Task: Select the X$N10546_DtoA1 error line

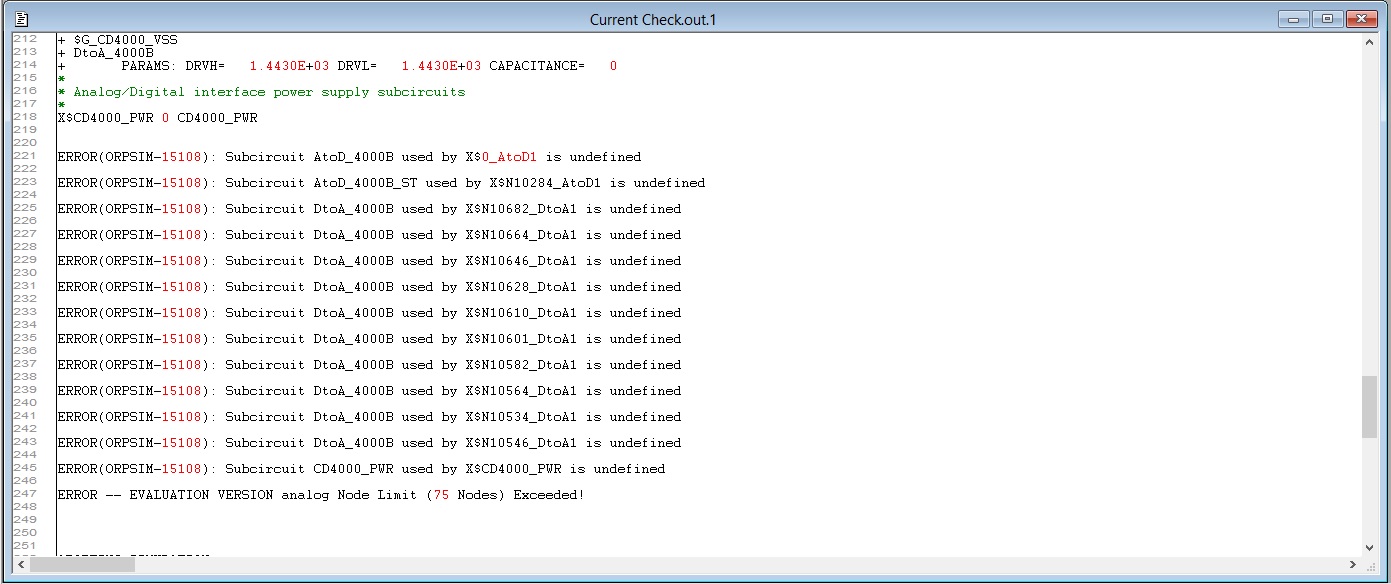Action: click(369, 443)
